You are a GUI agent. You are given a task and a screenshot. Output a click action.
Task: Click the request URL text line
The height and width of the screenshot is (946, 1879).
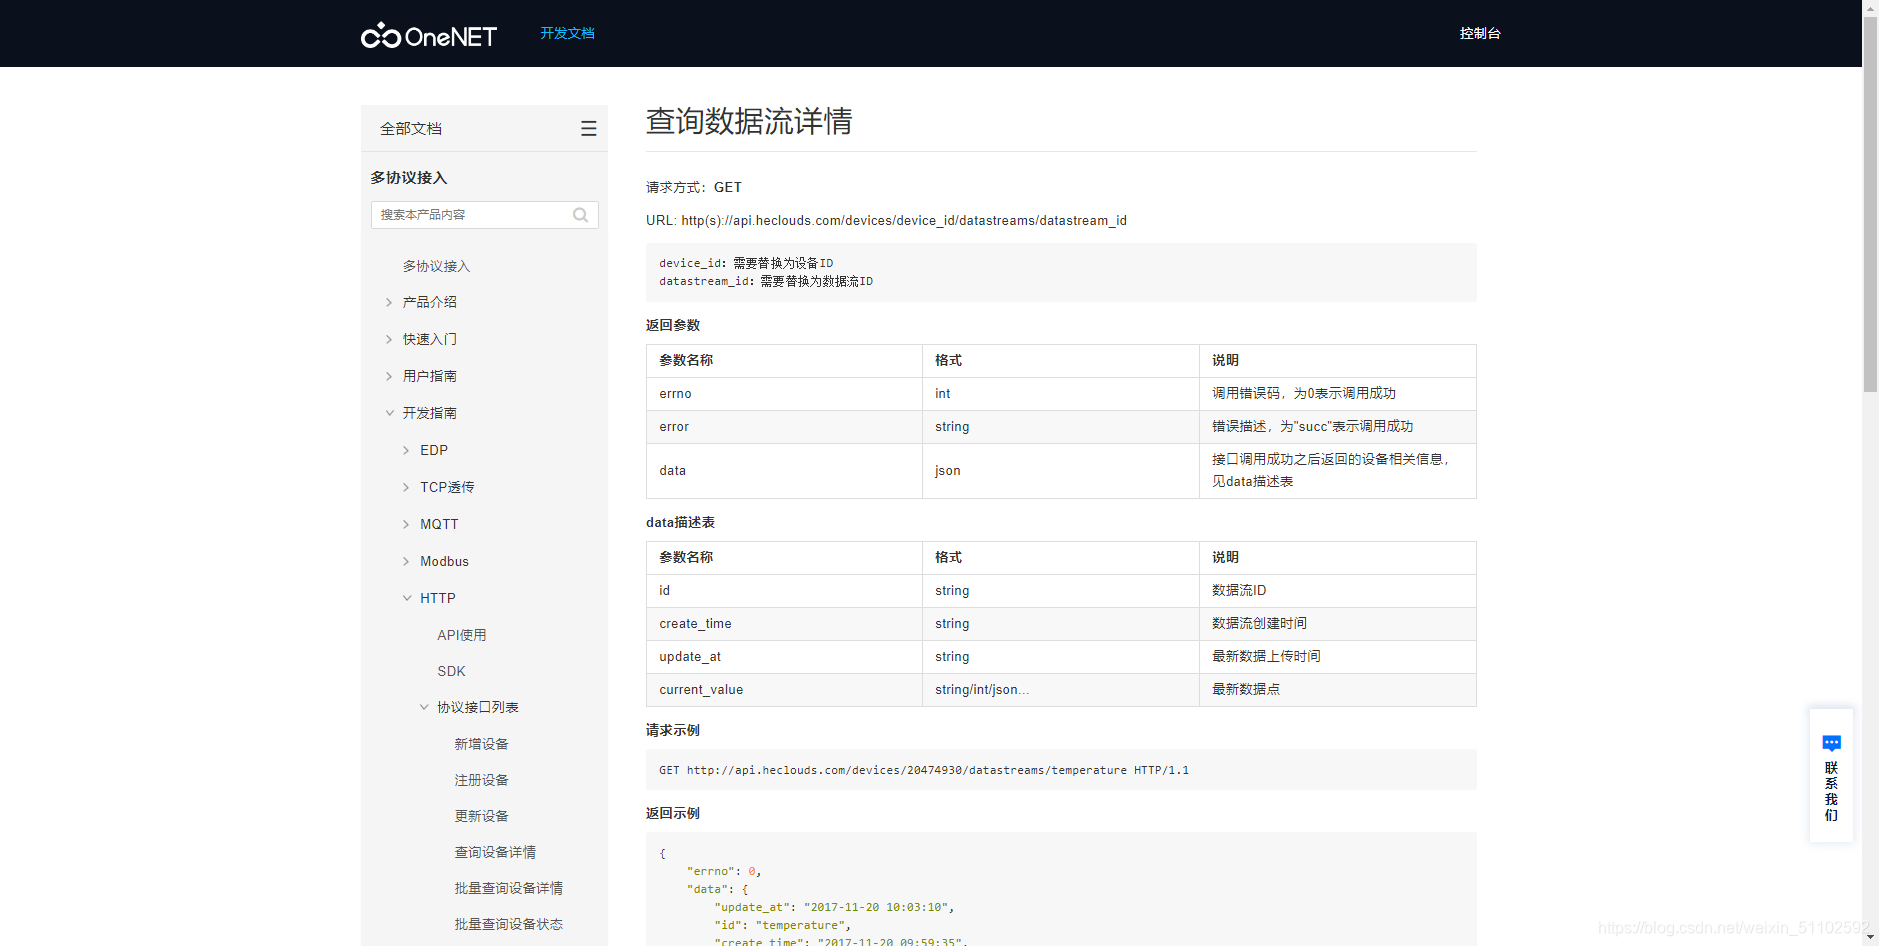point(886,220)
